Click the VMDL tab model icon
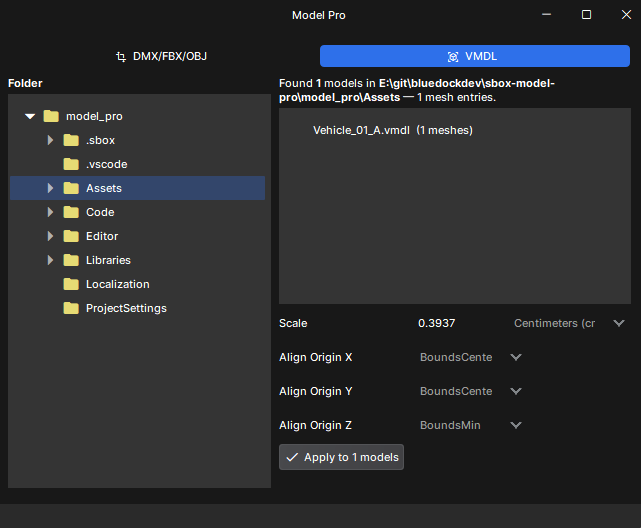Viewport: 641px width, 528px height. (x=453, y=57)
